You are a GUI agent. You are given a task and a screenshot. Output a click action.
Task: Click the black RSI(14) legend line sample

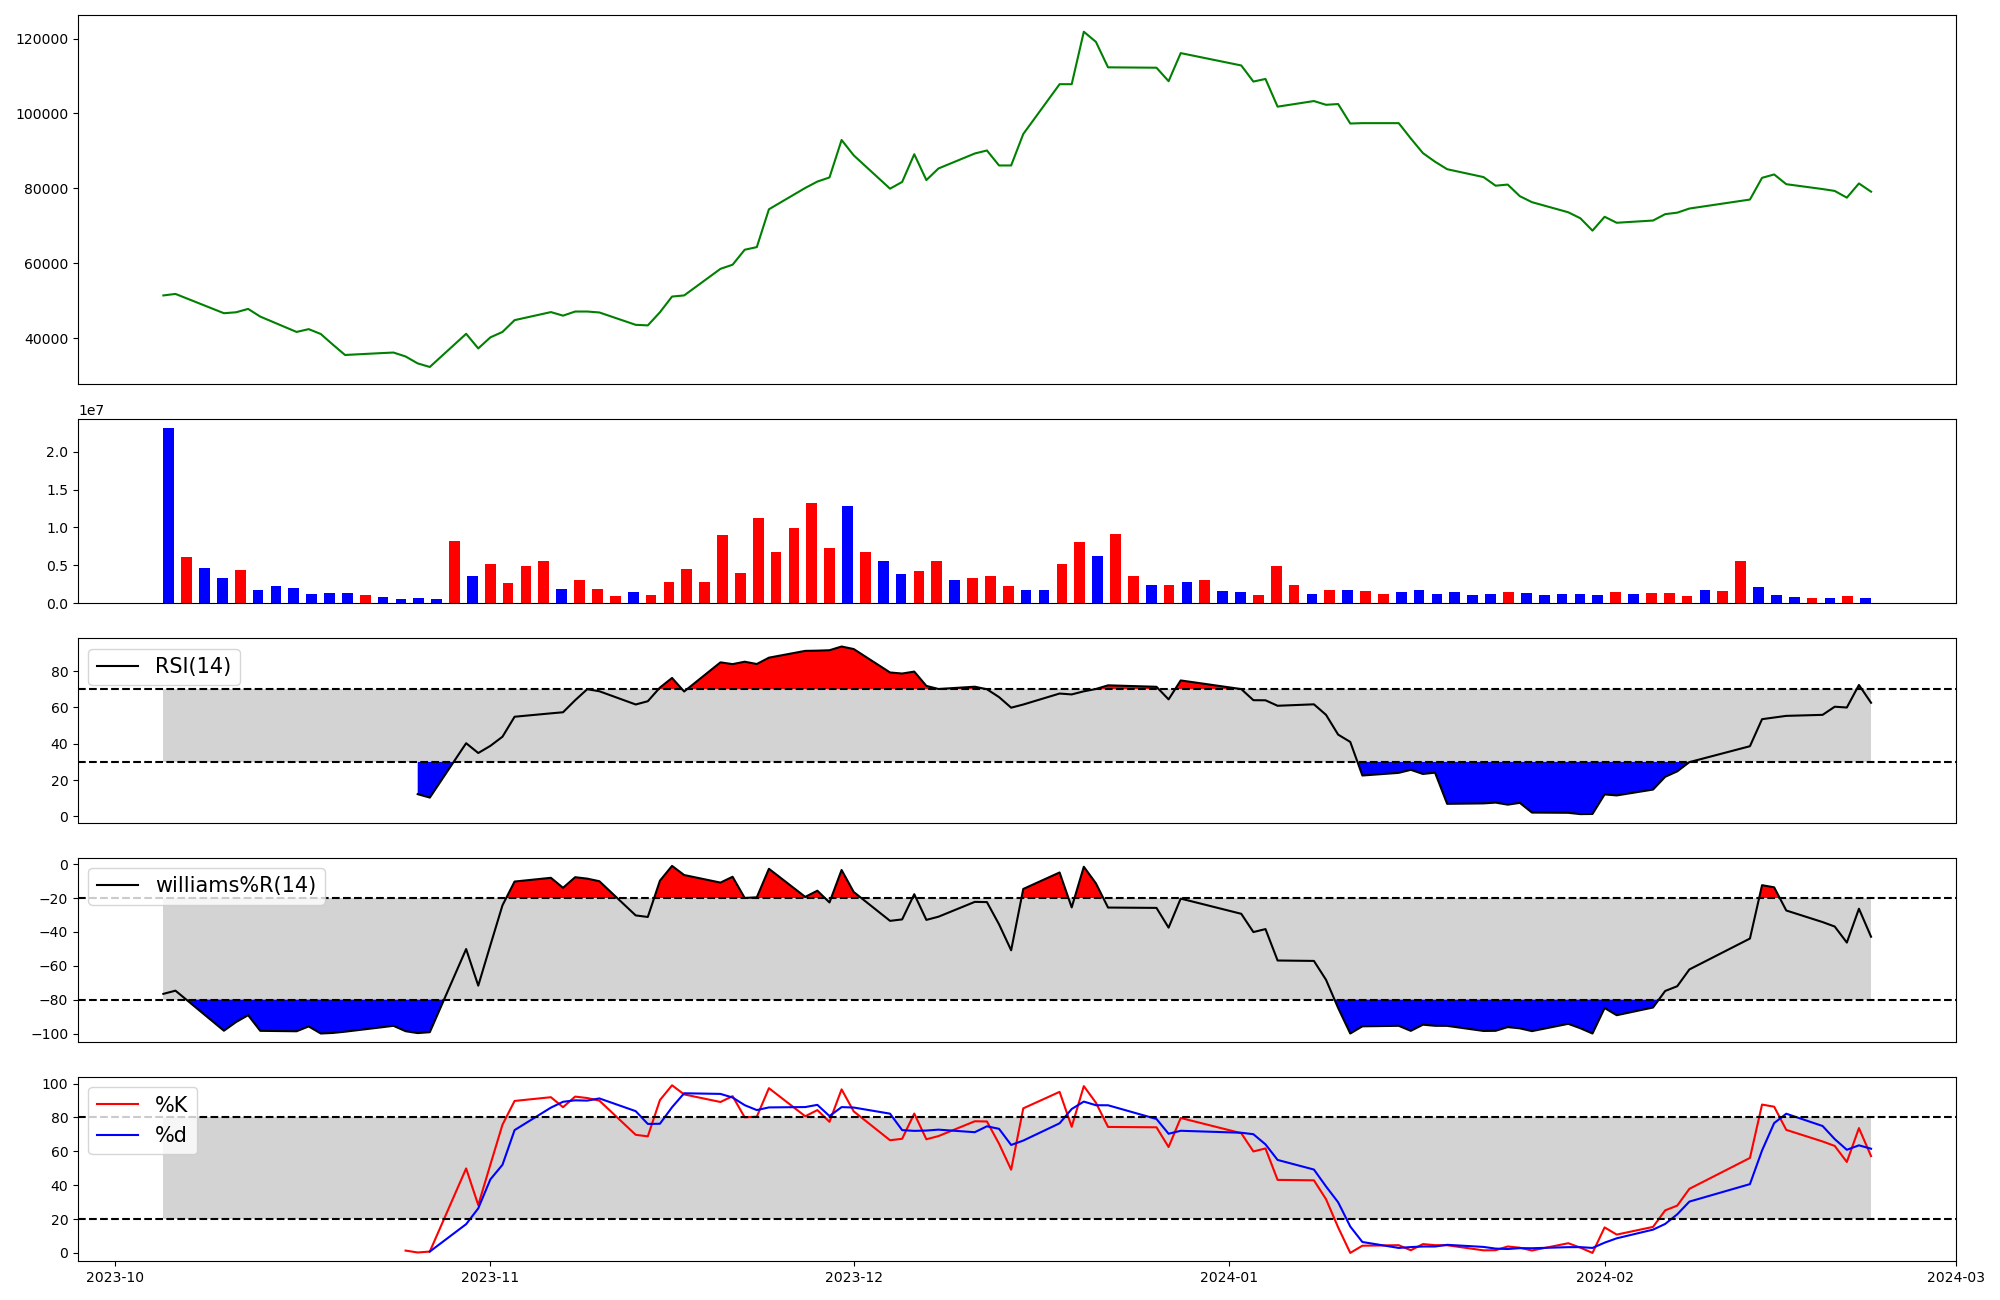[118, 667]
